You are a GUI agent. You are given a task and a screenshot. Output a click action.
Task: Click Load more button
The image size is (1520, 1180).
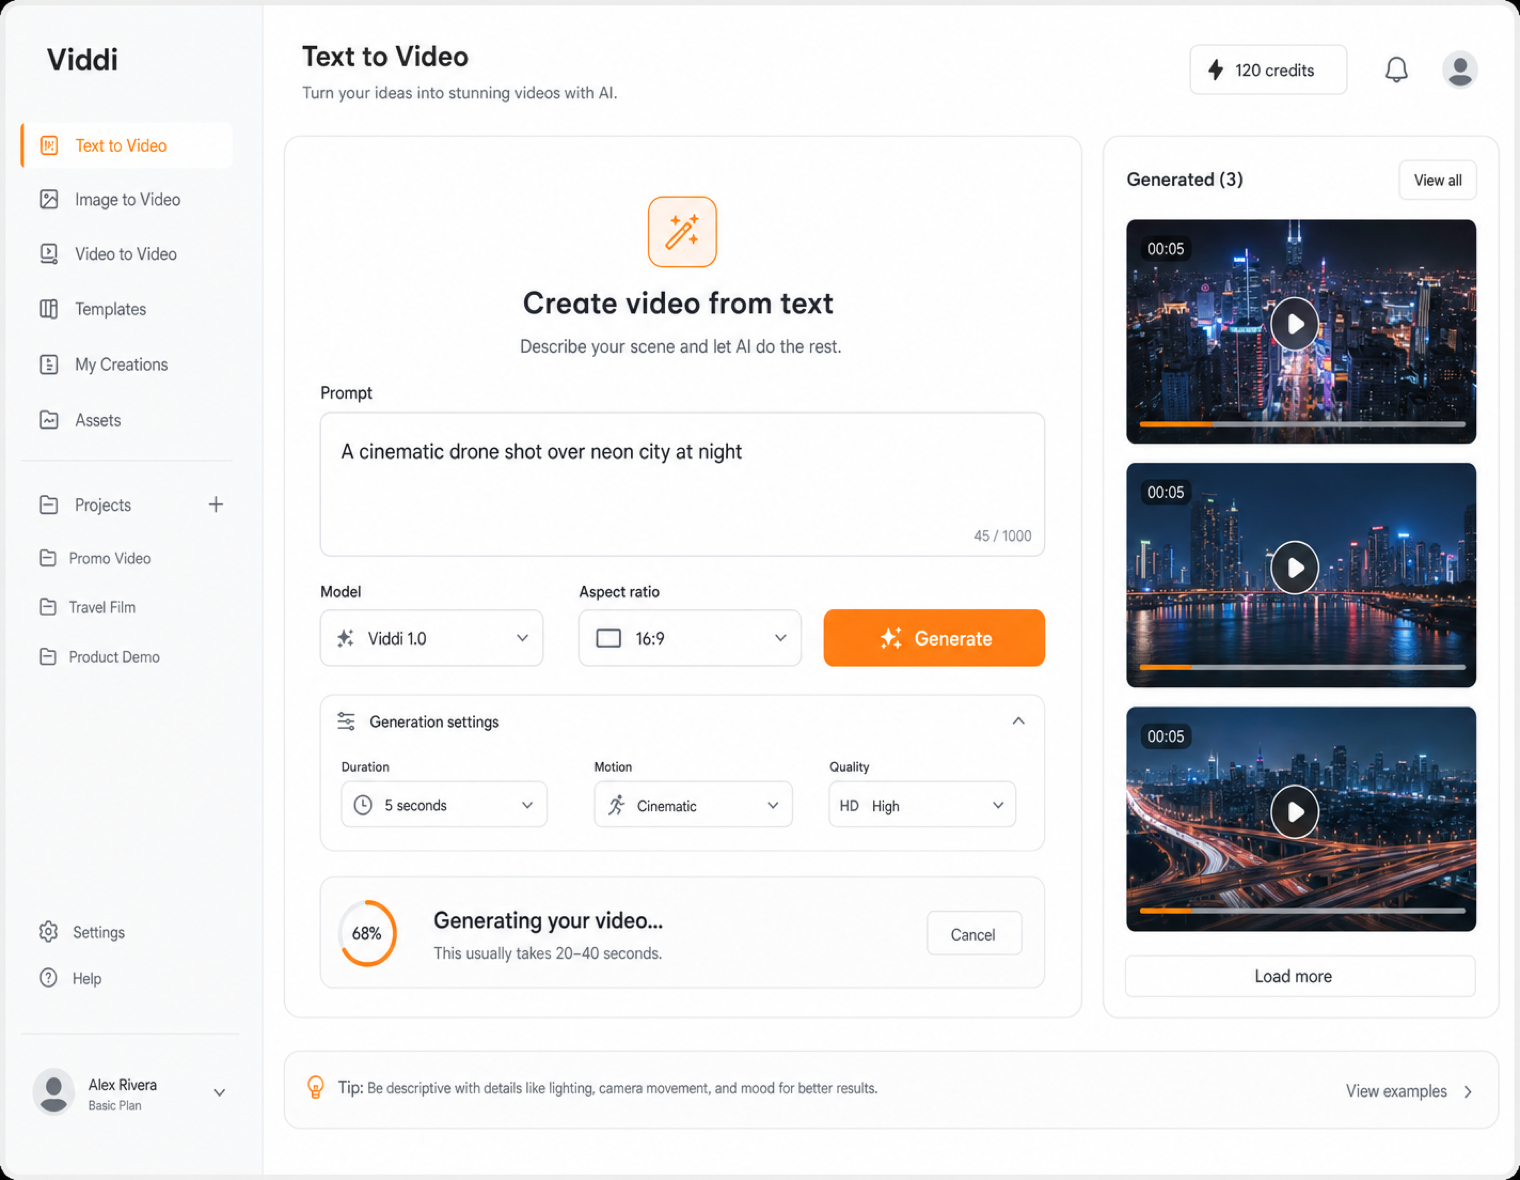click(1300, 976)
